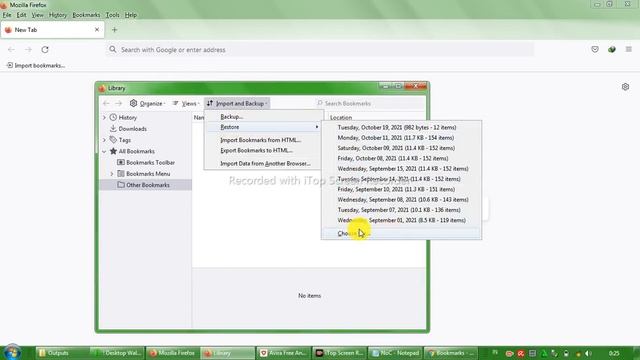Viewport: 640px width, 360px height.
Task: Switch to Mozilla Firefox taskbar button
Action: click(x=172, y=353)
